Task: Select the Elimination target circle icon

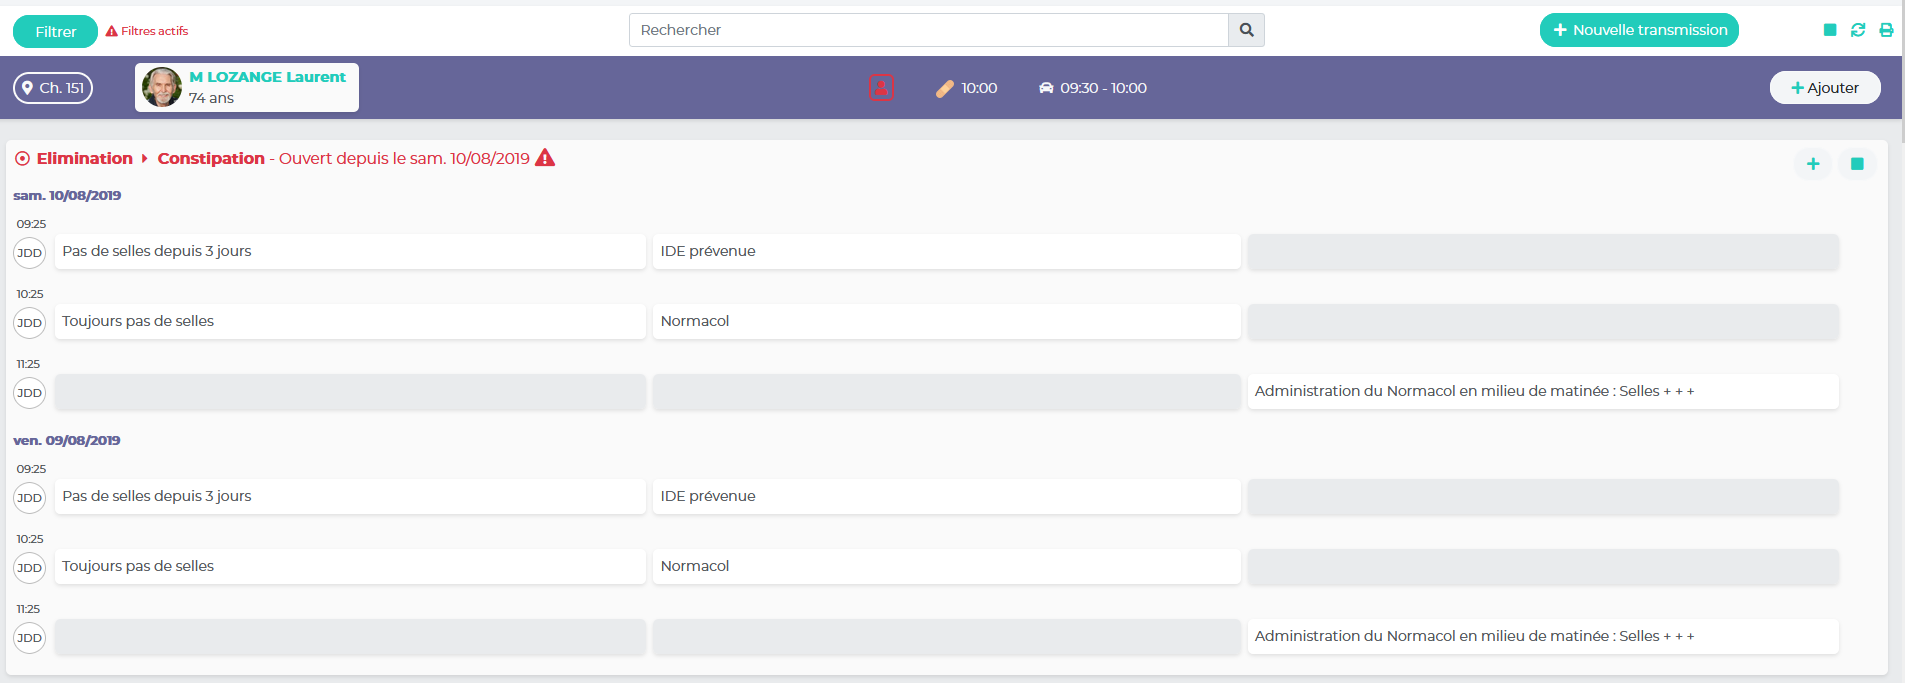Action: click(22, 159)
